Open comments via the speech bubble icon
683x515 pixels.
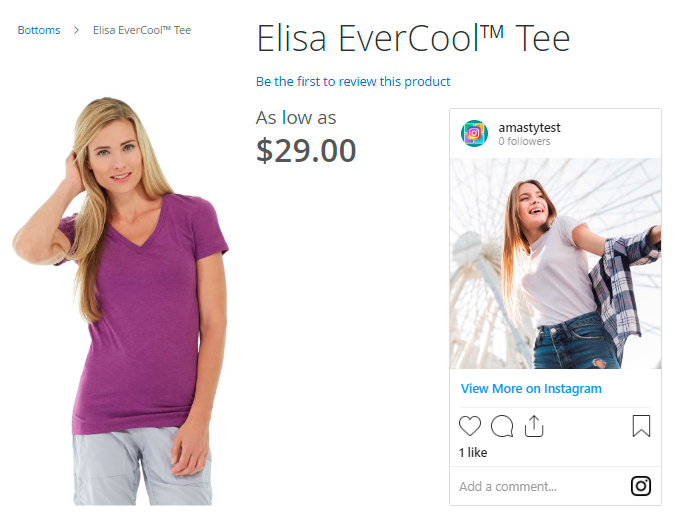click(x=502, y=426)
